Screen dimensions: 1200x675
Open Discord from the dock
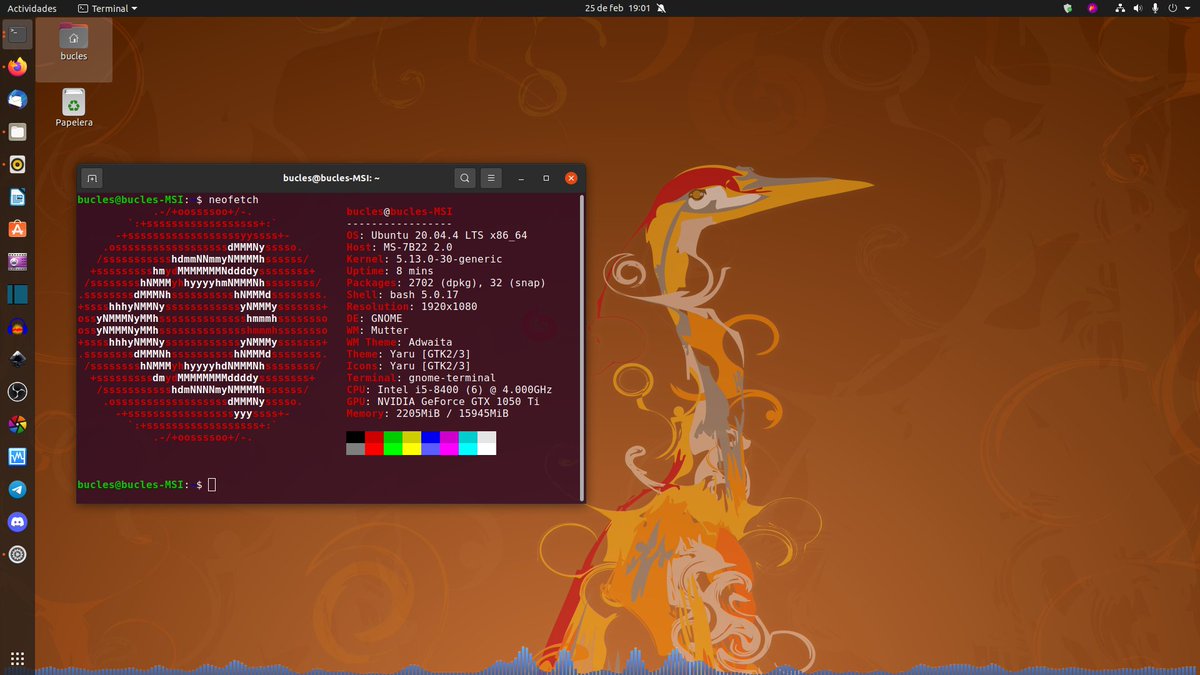tap(18, 522)
